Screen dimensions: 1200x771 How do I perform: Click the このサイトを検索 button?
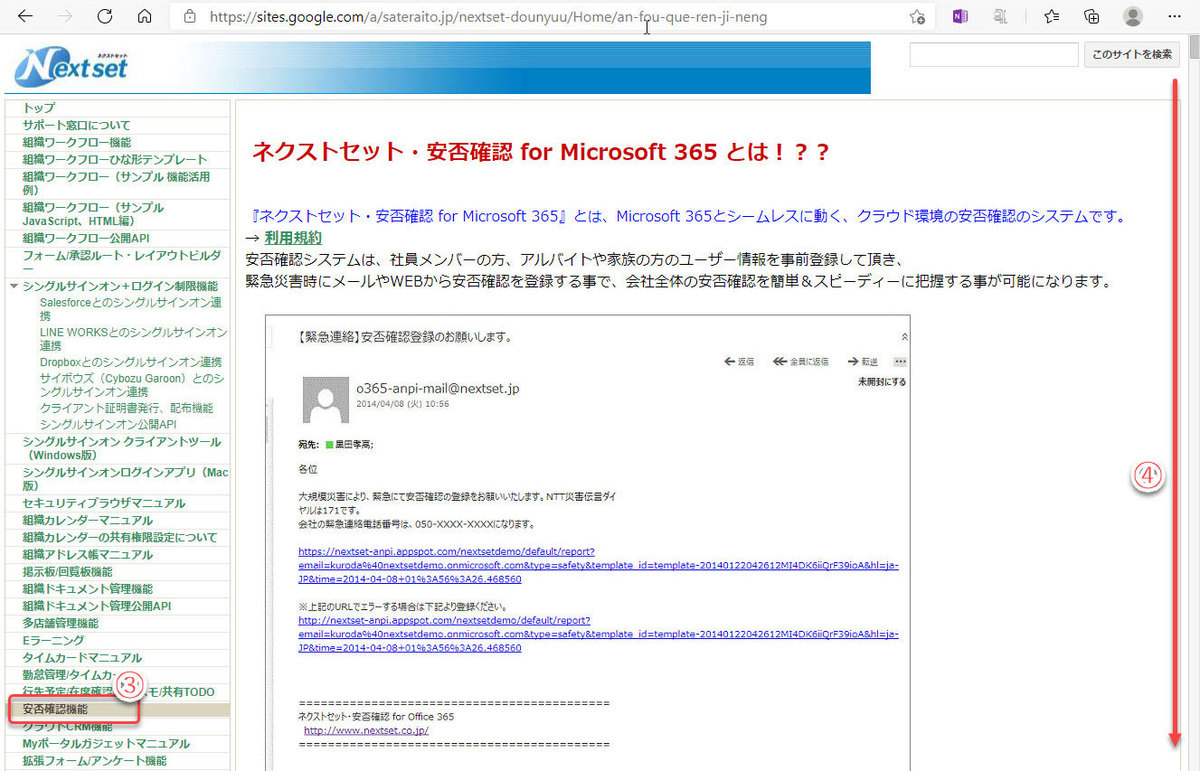1132,55
